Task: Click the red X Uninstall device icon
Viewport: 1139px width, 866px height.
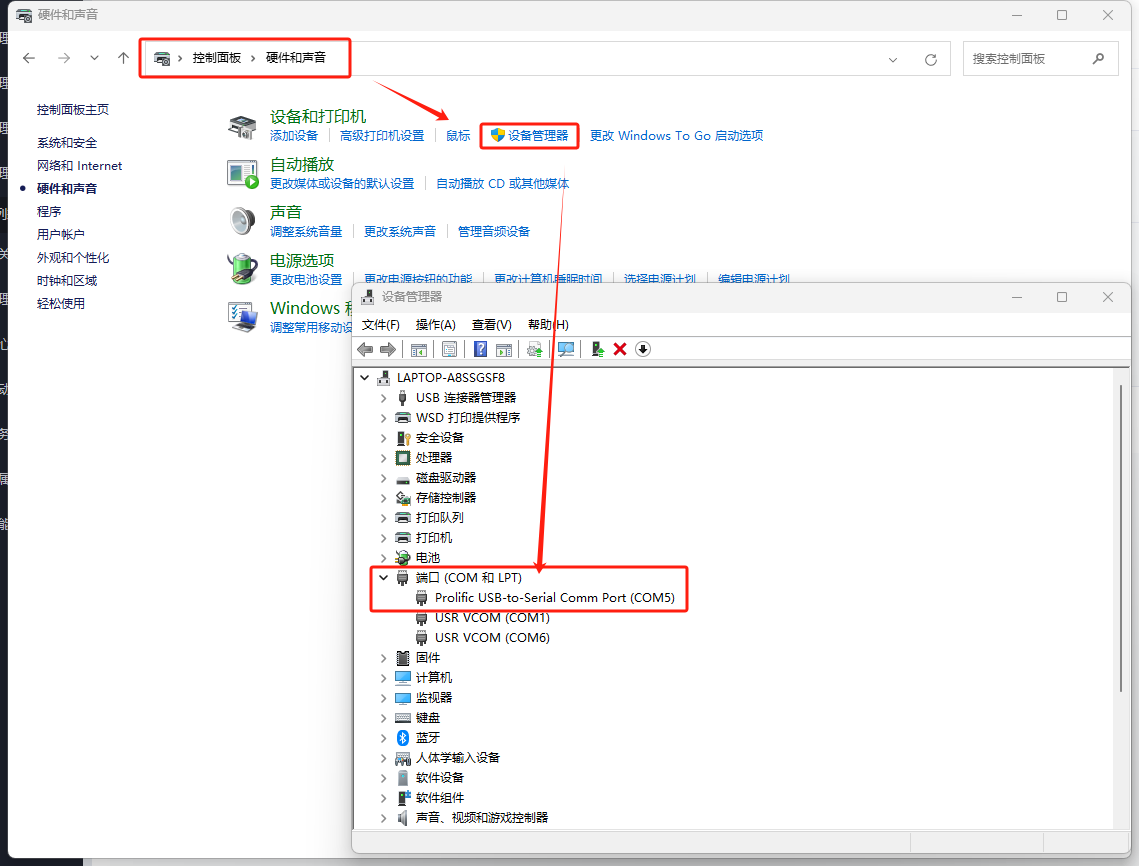Action: tap(620, 349)
